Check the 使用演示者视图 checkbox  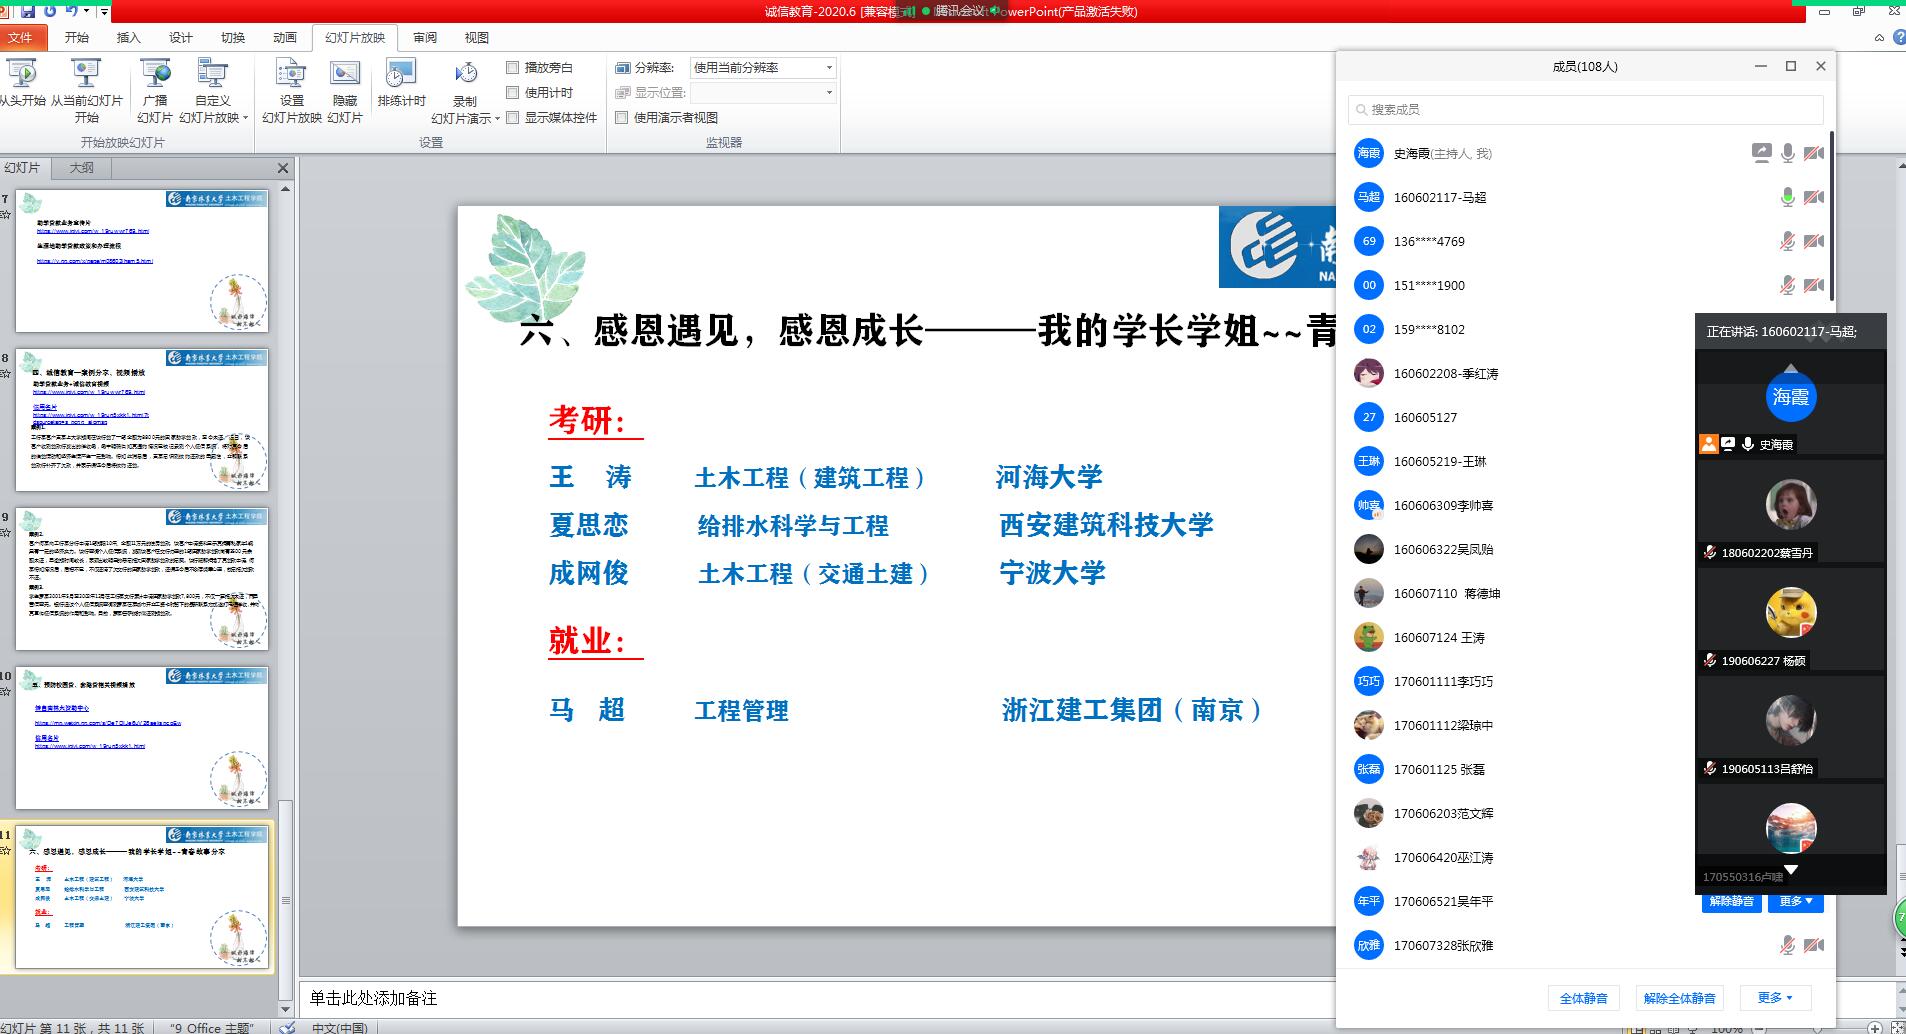[621, 118]
